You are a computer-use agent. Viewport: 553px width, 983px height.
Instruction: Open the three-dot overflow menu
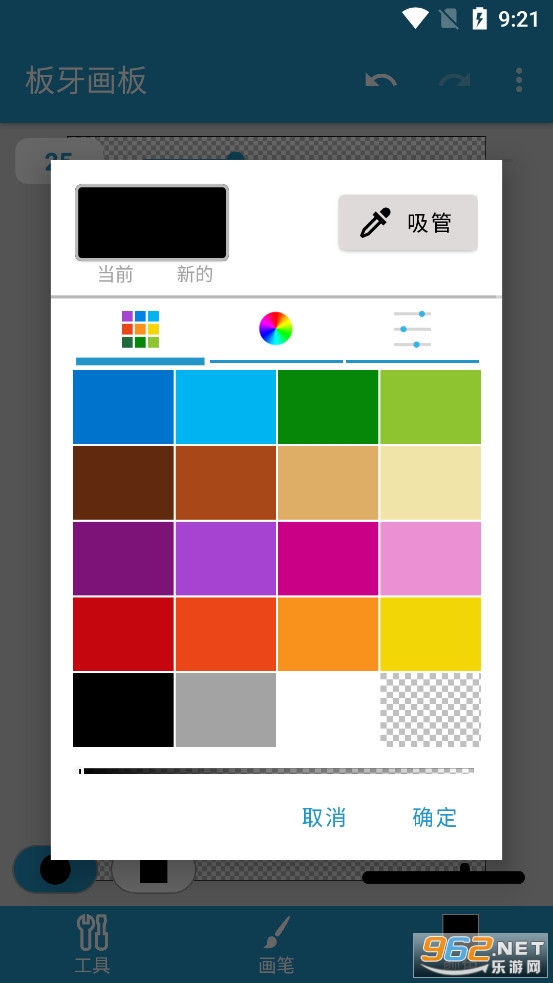[x=519, y=80]
